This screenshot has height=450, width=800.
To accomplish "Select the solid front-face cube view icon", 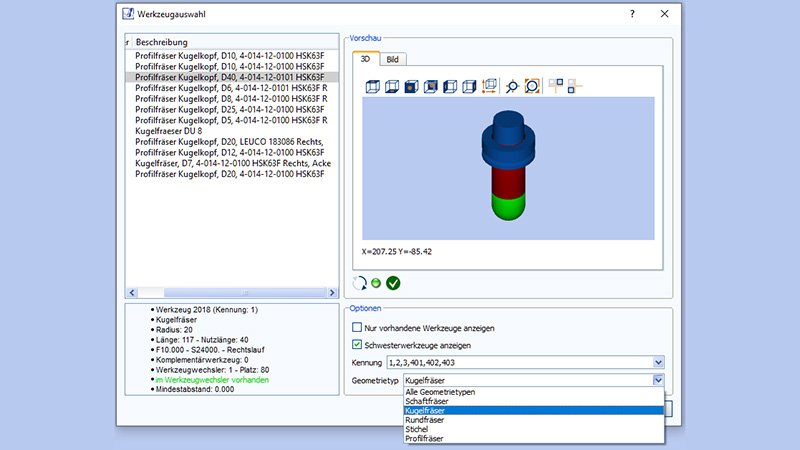I will [x=411, y=86].
